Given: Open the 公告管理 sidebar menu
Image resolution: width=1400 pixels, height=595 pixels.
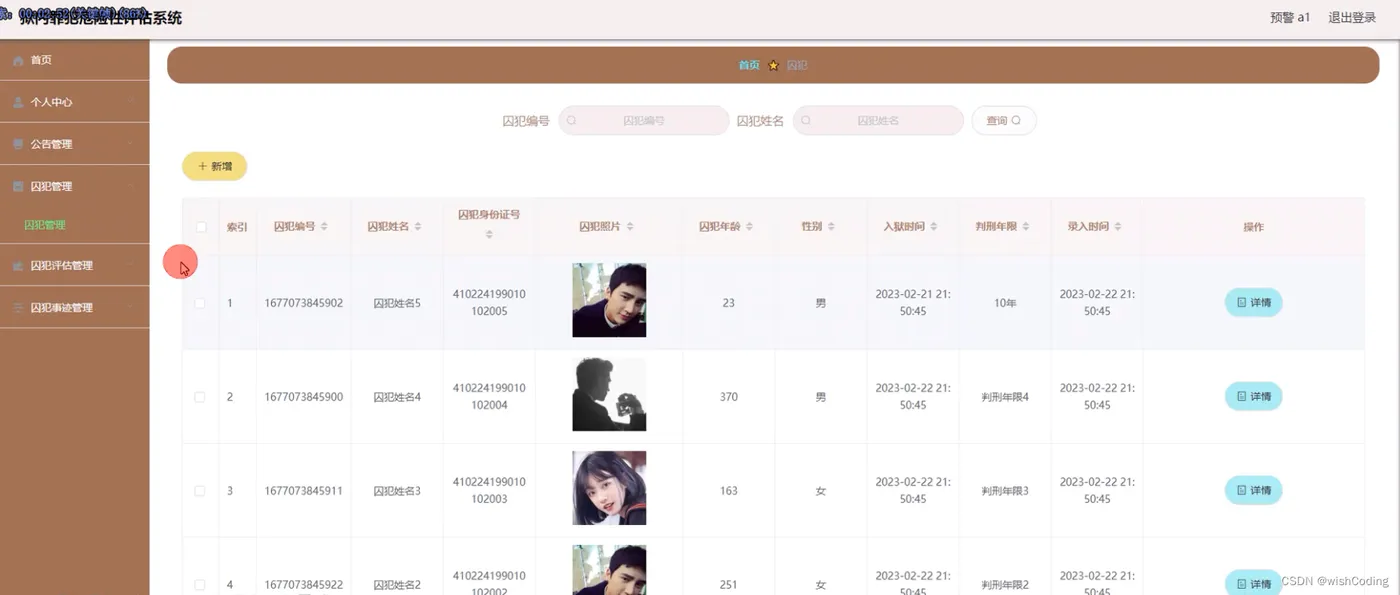Looking at the screenshot, I should coord(75,144).
